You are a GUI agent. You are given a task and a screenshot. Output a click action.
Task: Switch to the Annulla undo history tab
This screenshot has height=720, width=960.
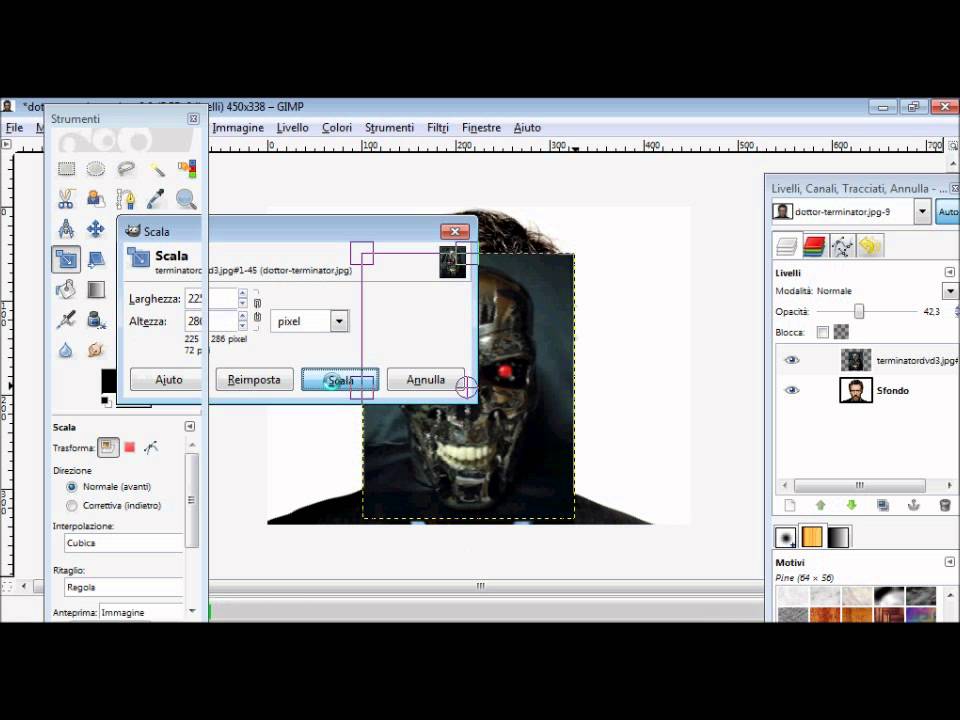pyautogui.click(x=870, y=246)
